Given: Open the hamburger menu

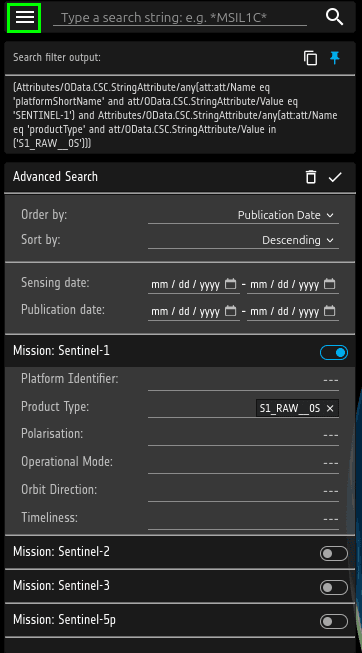Looking at the screenshot, I should coord(25,17).
